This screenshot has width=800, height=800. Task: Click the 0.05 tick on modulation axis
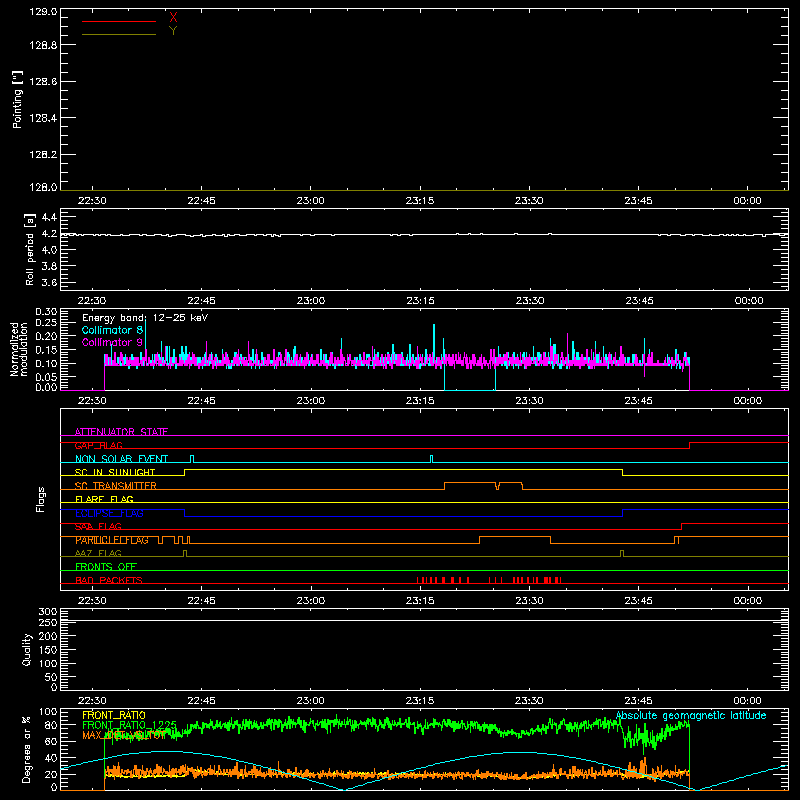pos(46,377)
